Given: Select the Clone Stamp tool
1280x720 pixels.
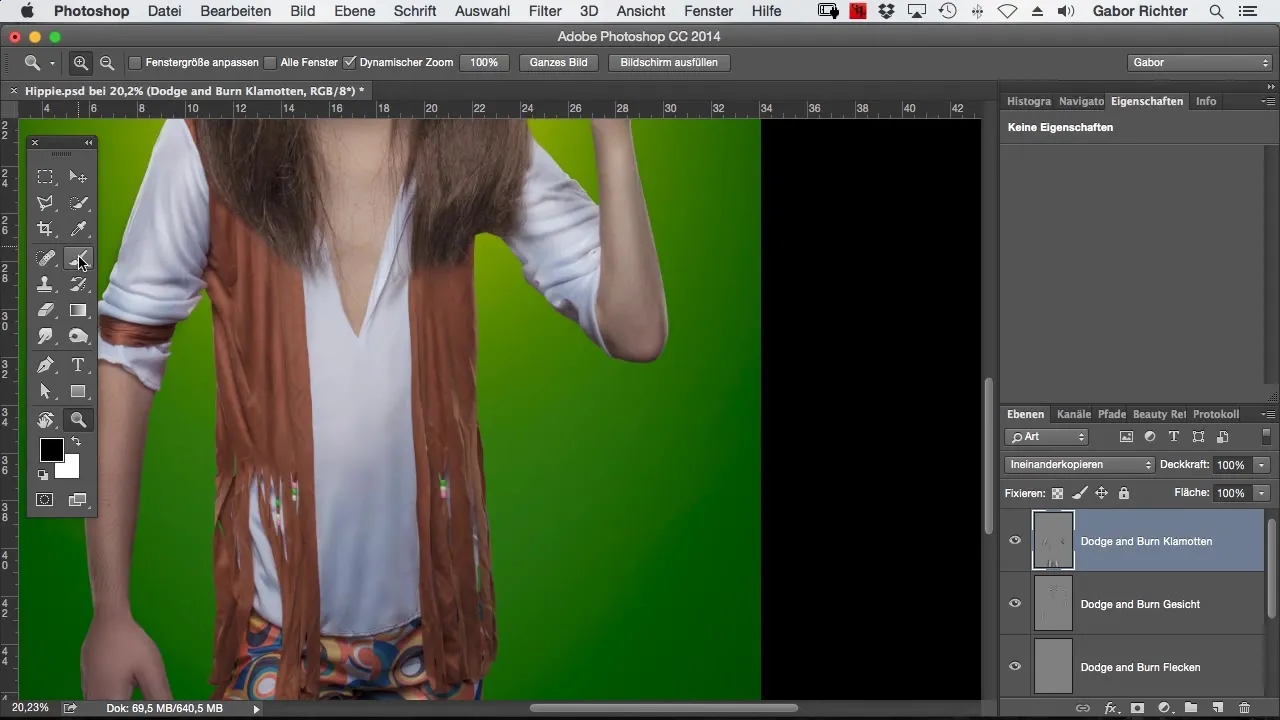Looking at the screenshot, I should [45, 284].
